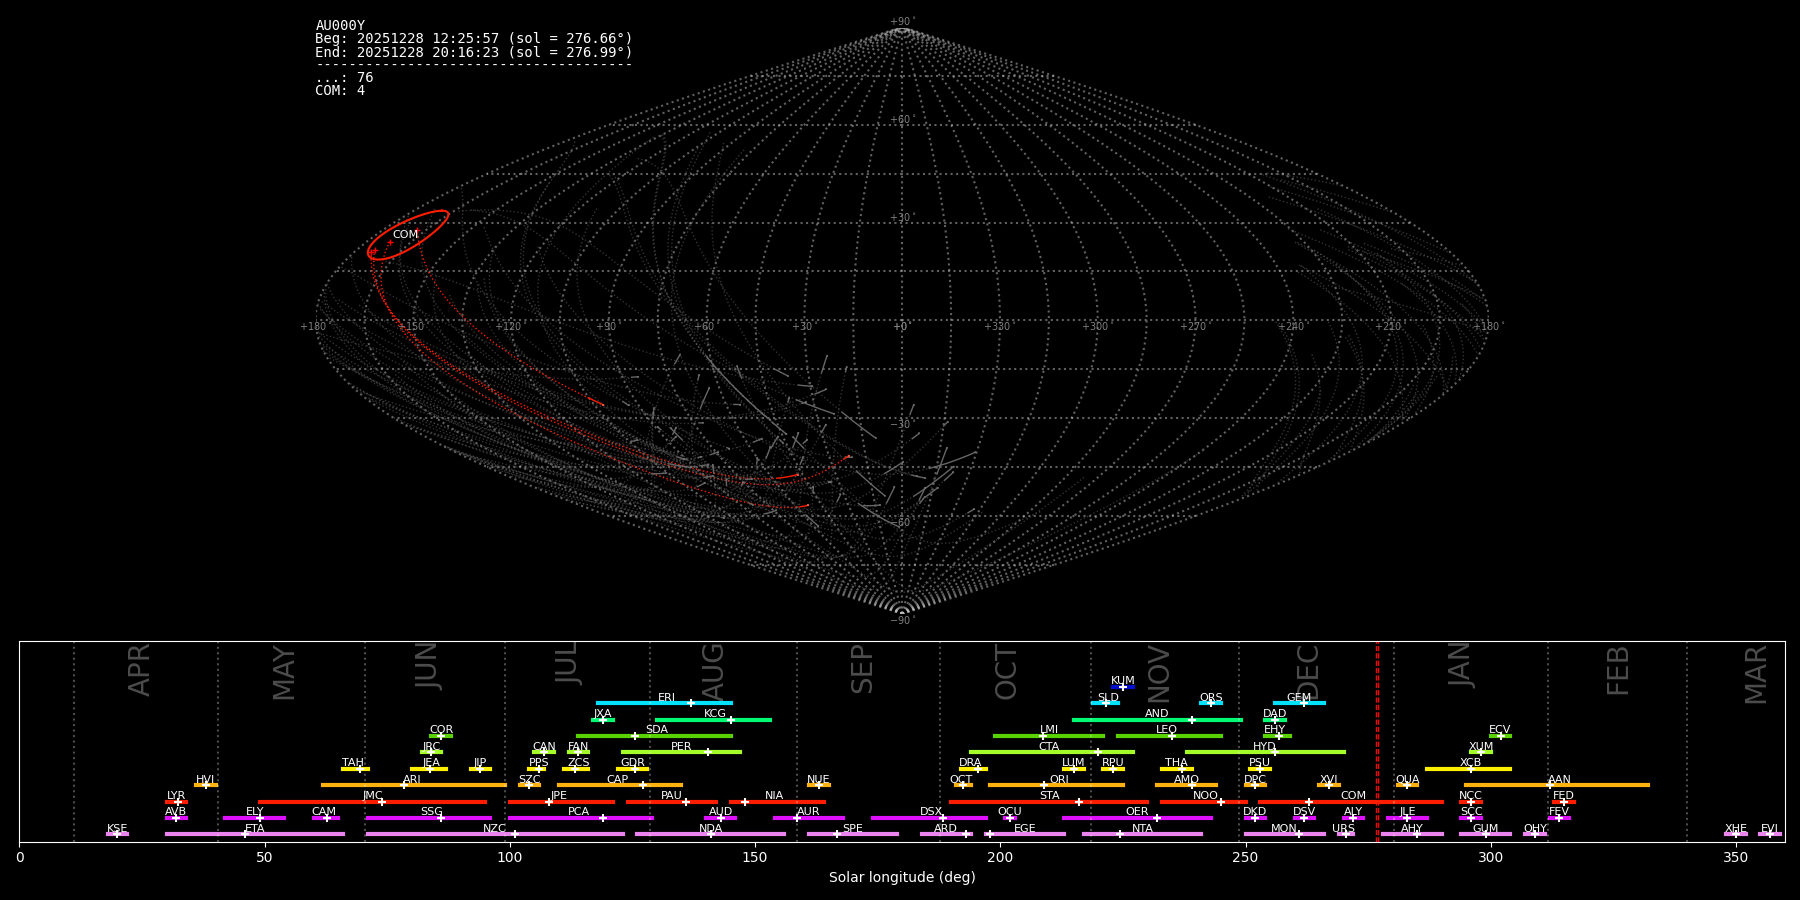Click the "COM: 4" count line
Image resolution: width=1800 pixels, height=900 pixels.
340,91
